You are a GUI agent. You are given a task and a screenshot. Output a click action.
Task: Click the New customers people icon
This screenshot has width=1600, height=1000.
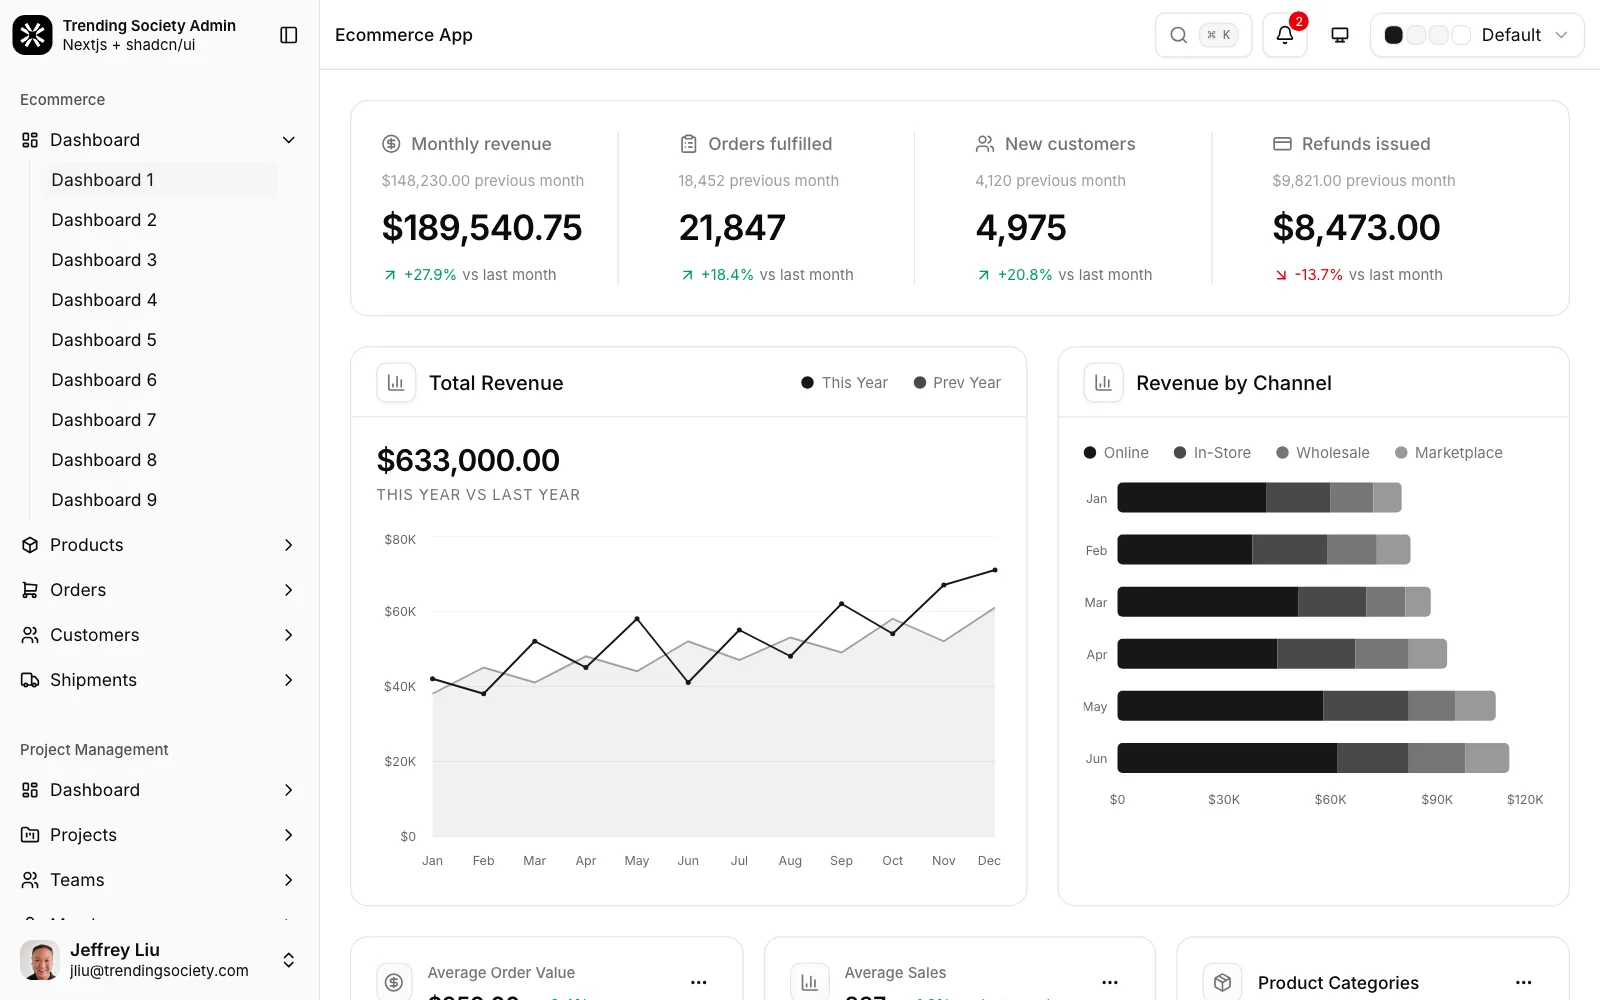click(x=985, y=144)
